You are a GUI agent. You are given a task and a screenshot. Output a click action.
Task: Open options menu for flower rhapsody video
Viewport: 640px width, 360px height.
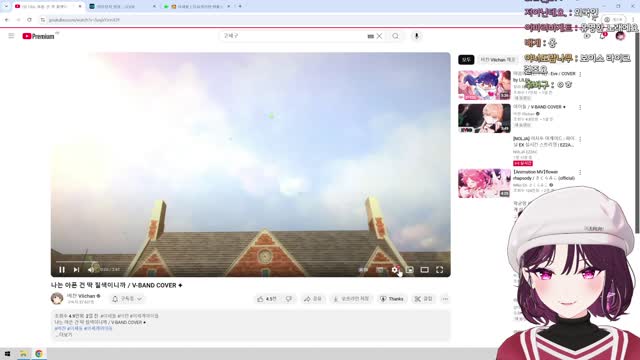(x=580, y=173)
